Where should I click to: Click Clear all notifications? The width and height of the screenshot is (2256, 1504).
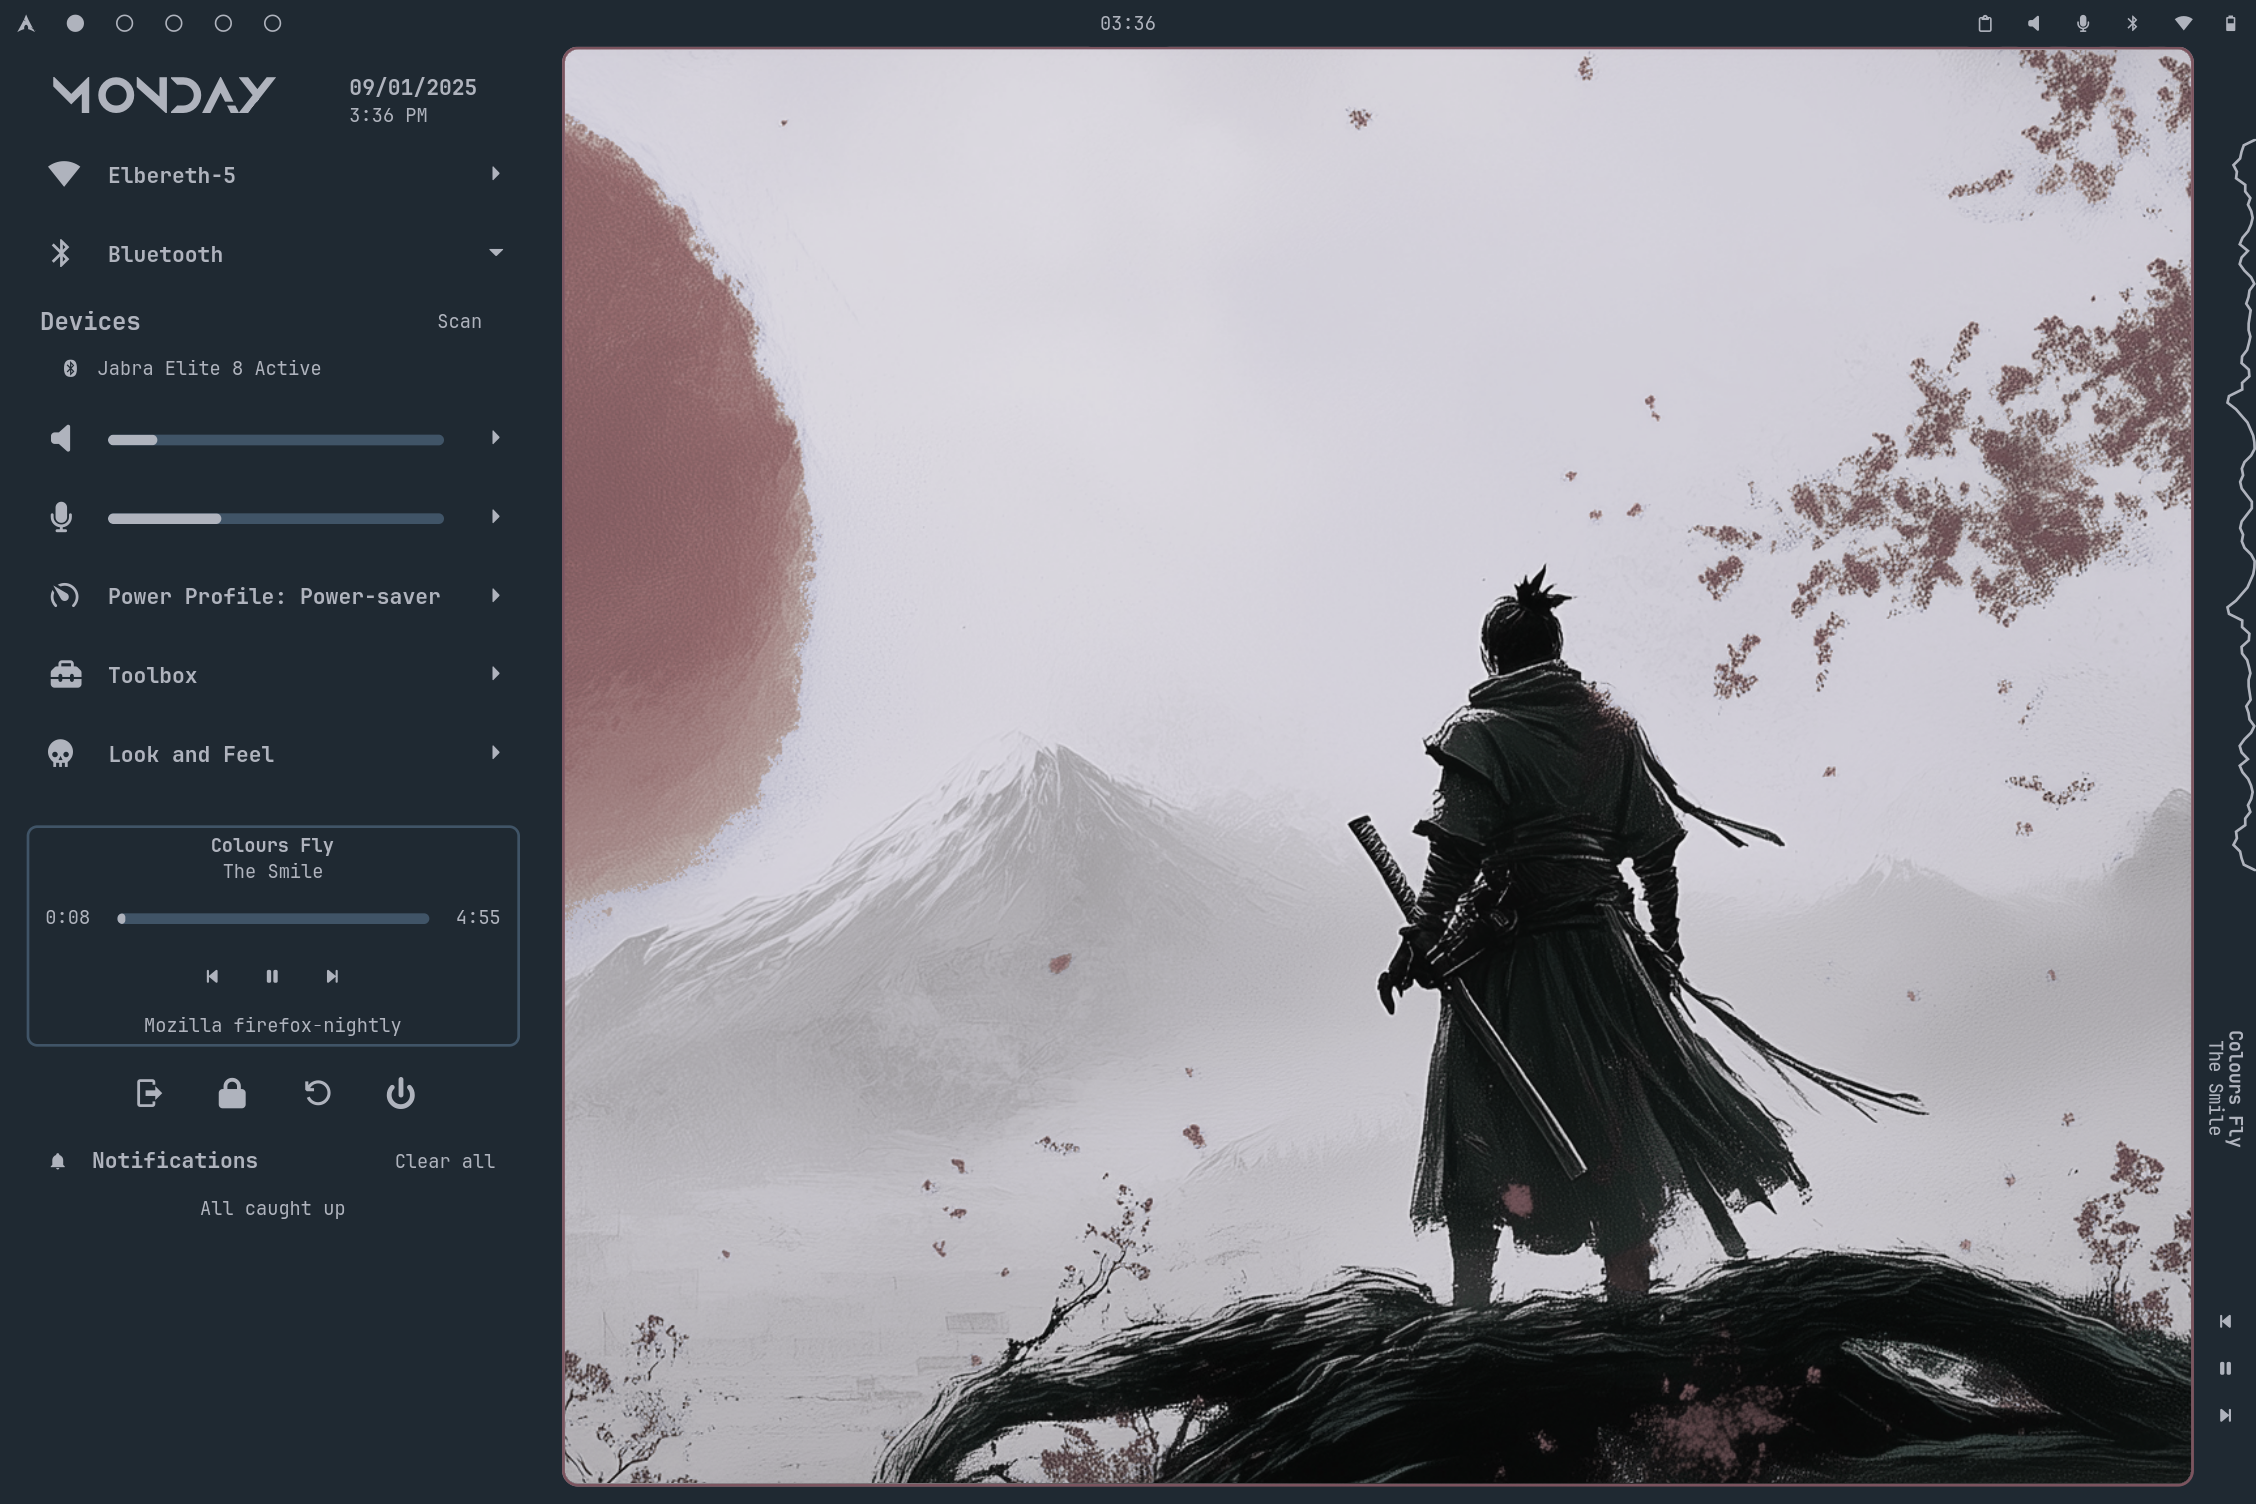click(444, 1161)
